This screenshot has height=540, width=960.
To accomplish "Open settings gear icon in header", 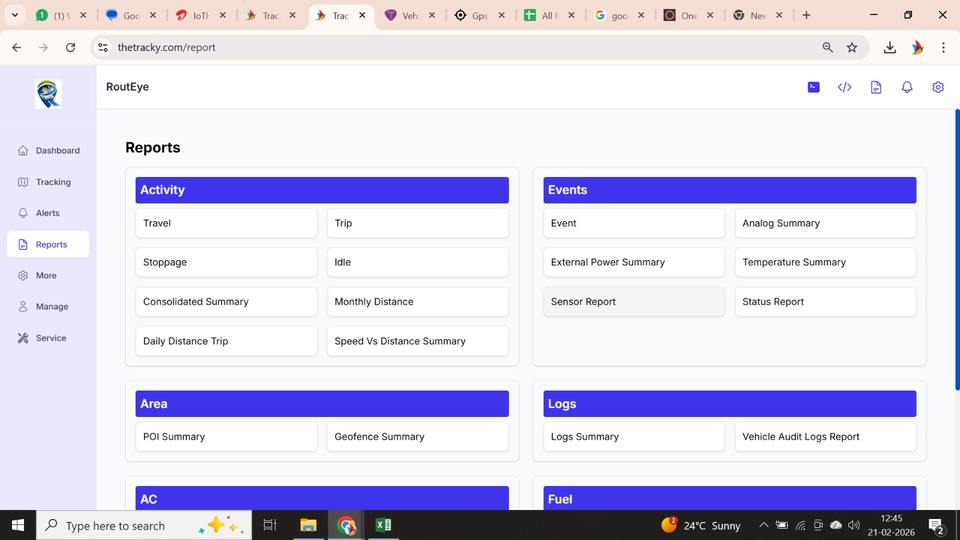I will [938, 87].
